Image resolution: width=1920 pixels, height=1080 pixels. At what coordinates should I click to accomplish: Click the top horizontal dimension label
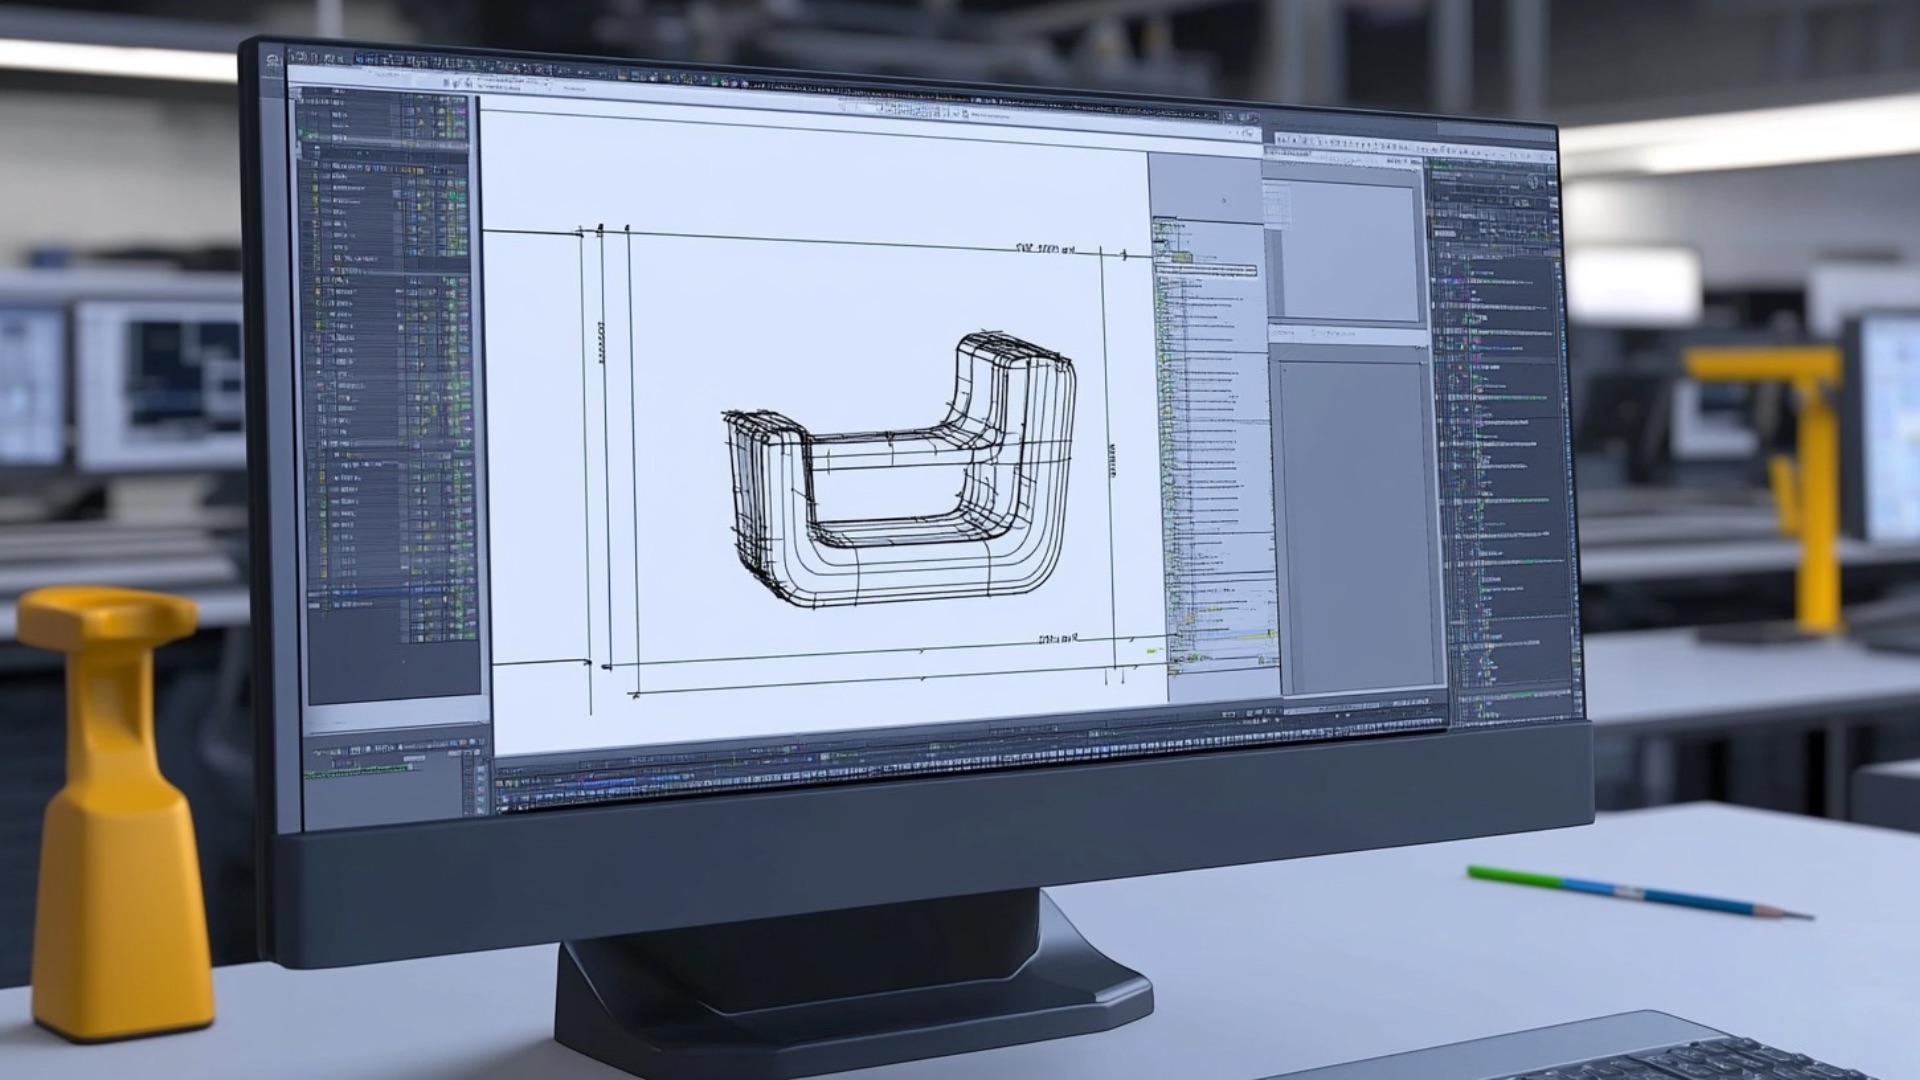1045,248
